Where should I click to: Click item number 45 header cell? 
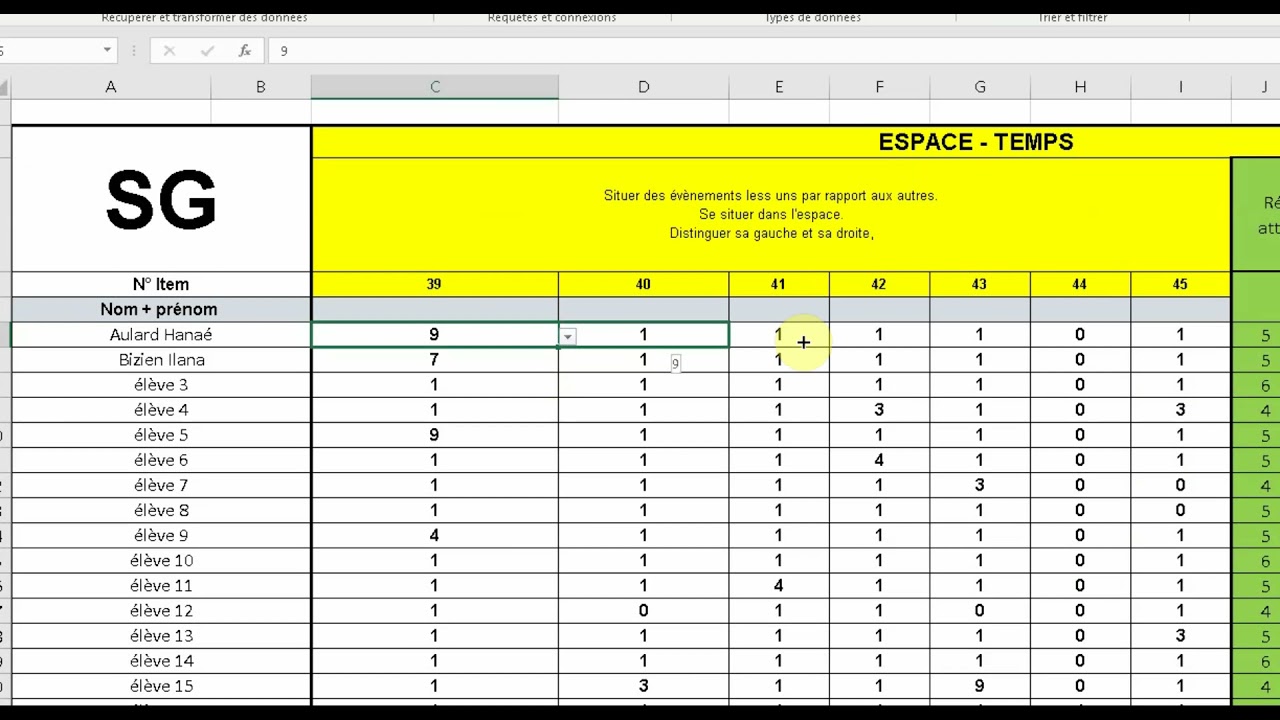pyautogui.click(x=1181, y=284)
